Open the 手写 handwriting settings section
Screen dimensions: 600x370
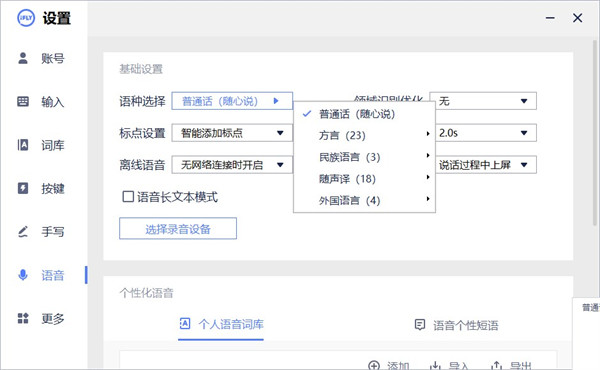click(41, 231)
